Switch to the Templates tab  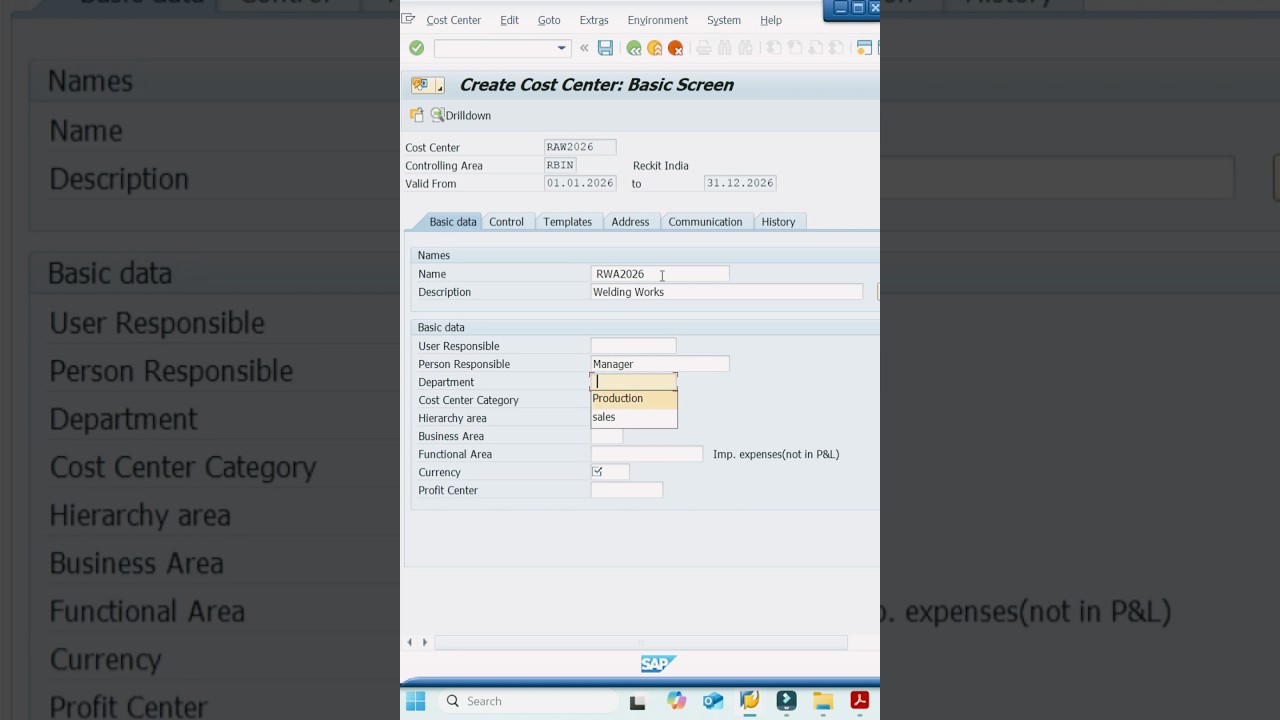(x=568, y=222)
